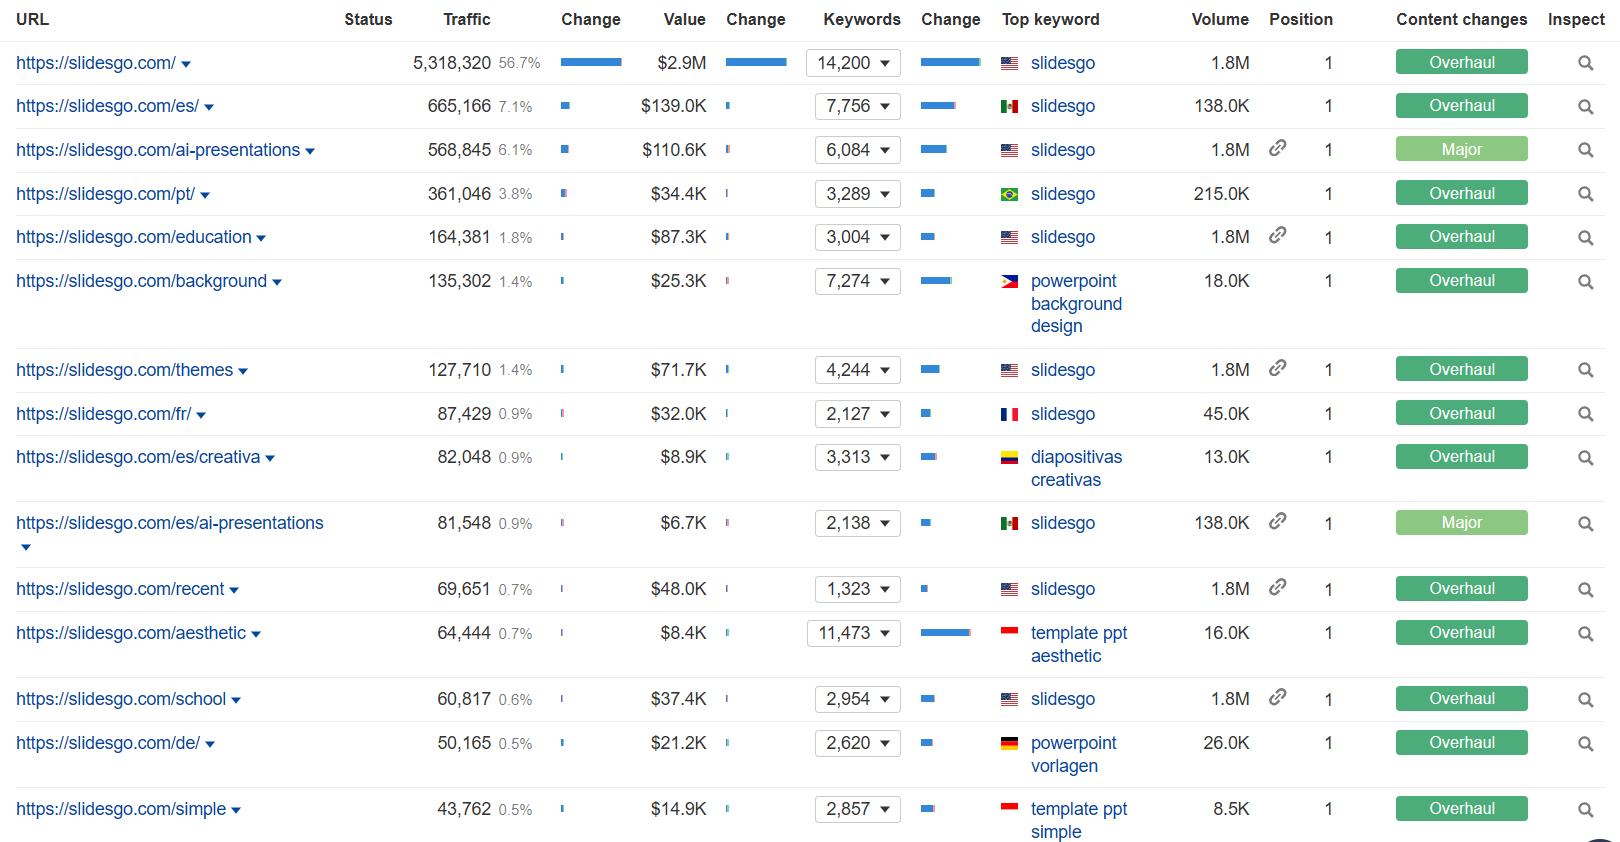Click the Brazil flag in the /pt/ row

click(1010, 194)
